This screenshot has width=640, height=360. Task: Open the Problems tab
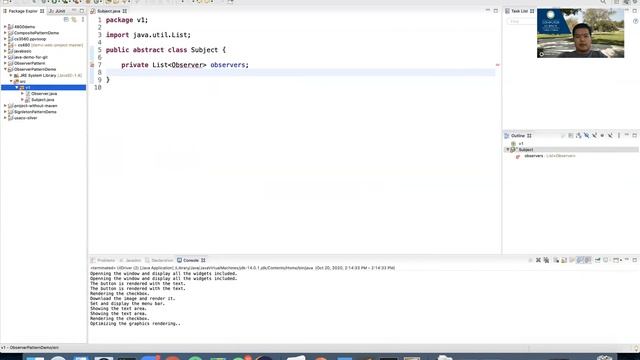103,260
